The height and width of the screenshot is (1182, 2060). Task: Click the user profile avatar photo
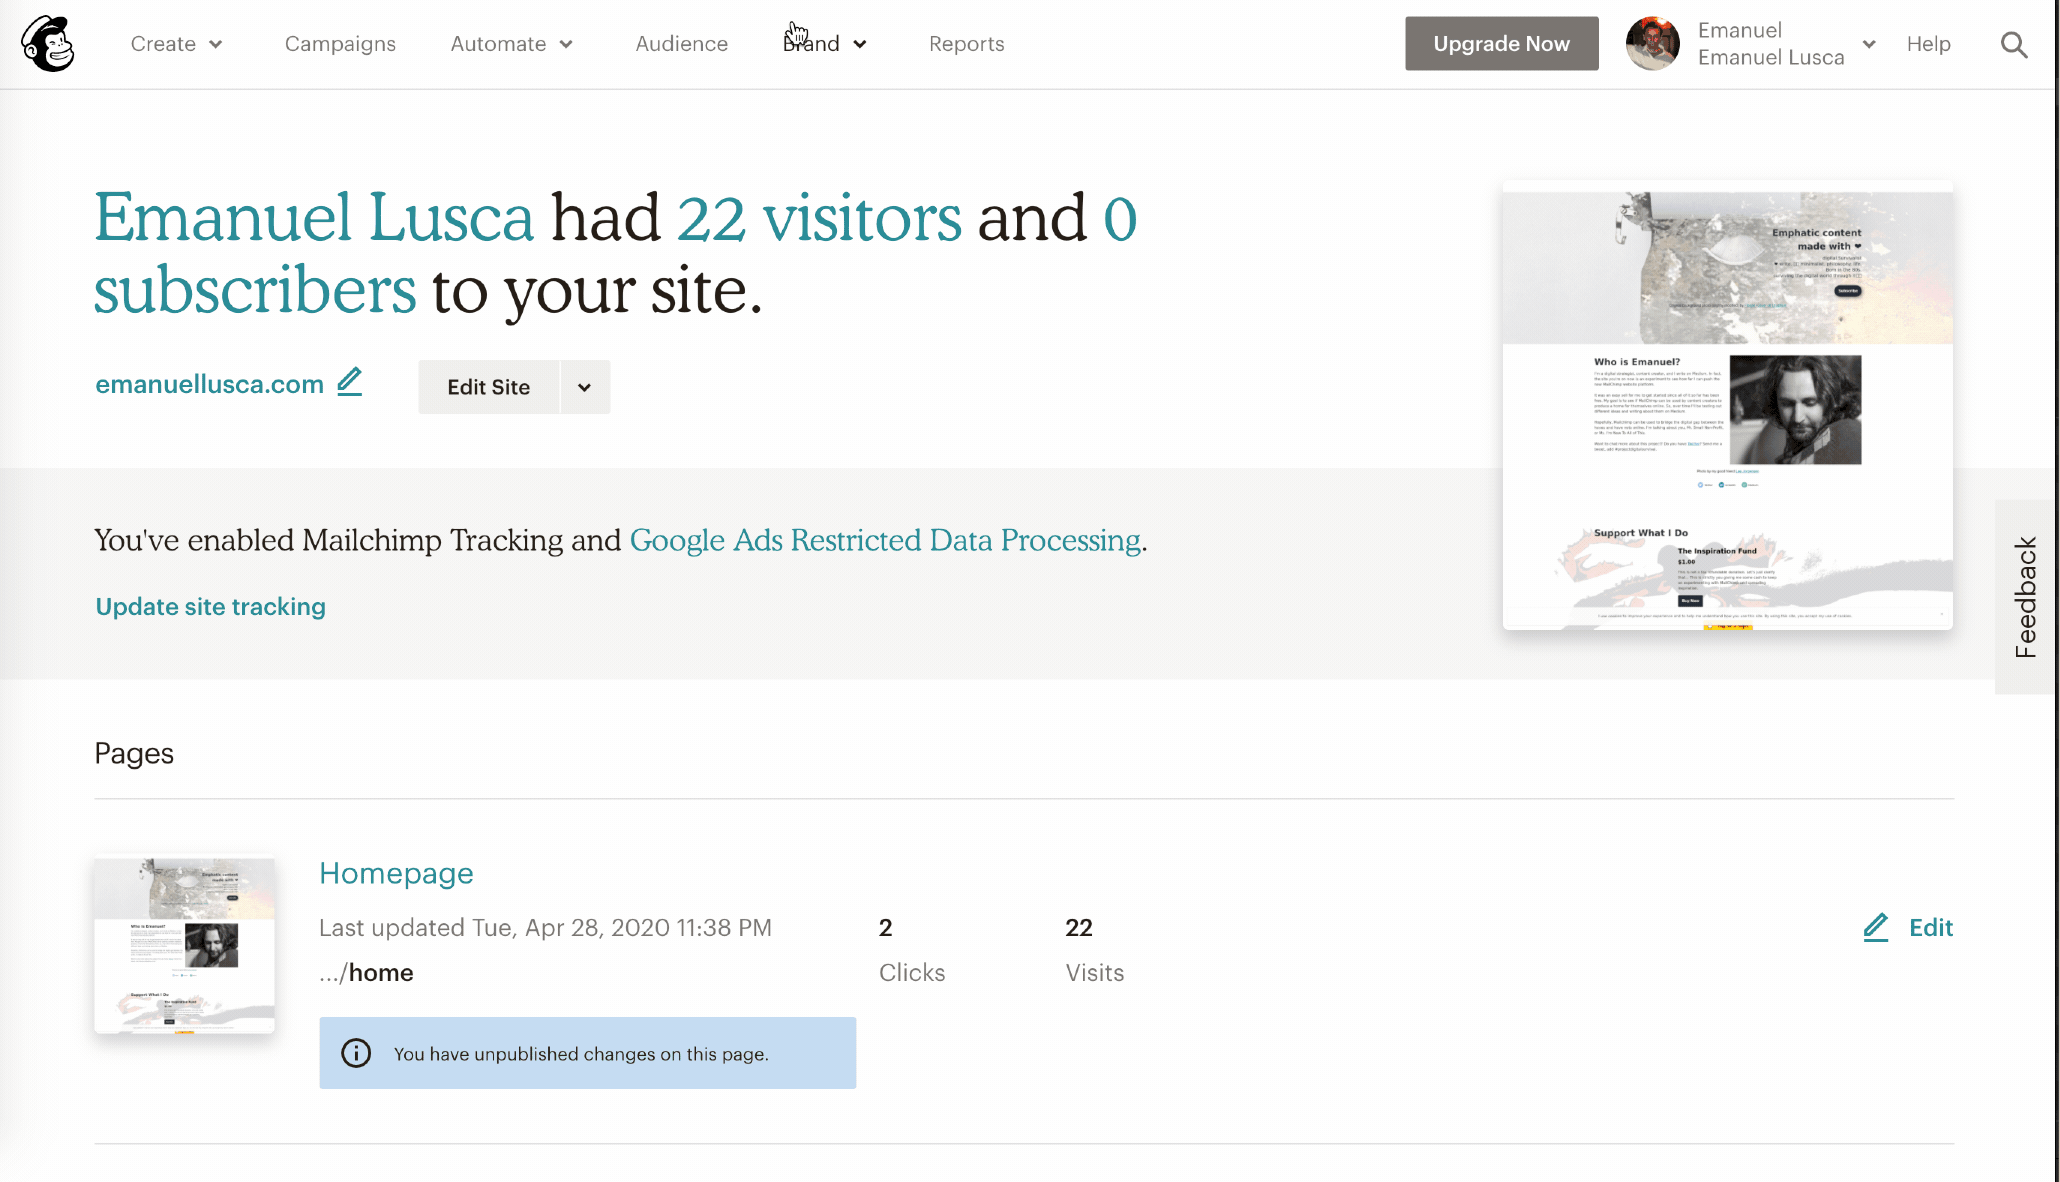pos(1652,44)
